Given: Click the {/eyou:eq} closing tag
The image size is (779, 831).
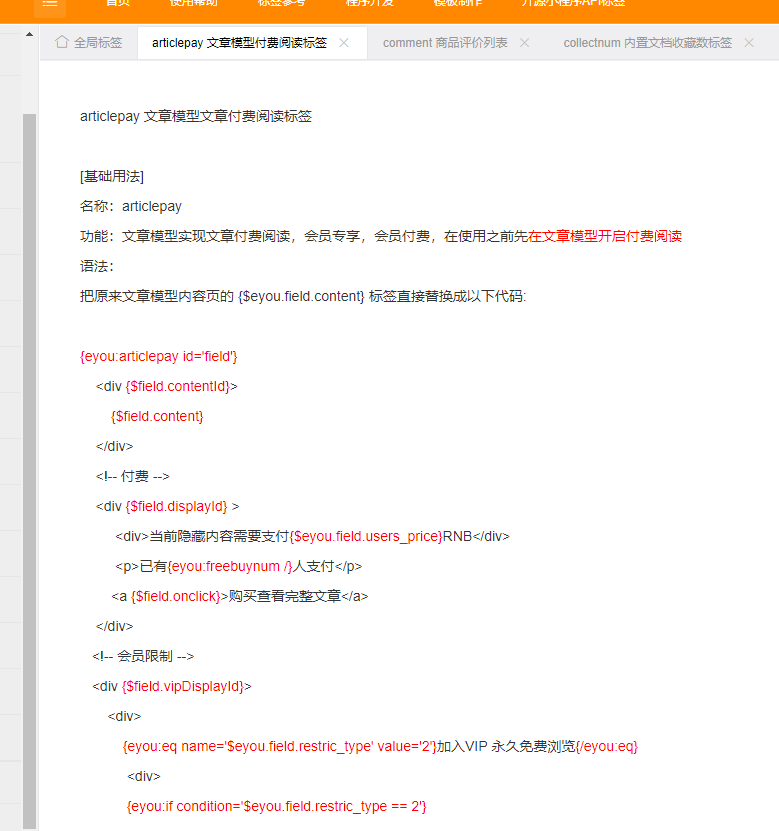Looking at the screenshot, I should point(607,747).
